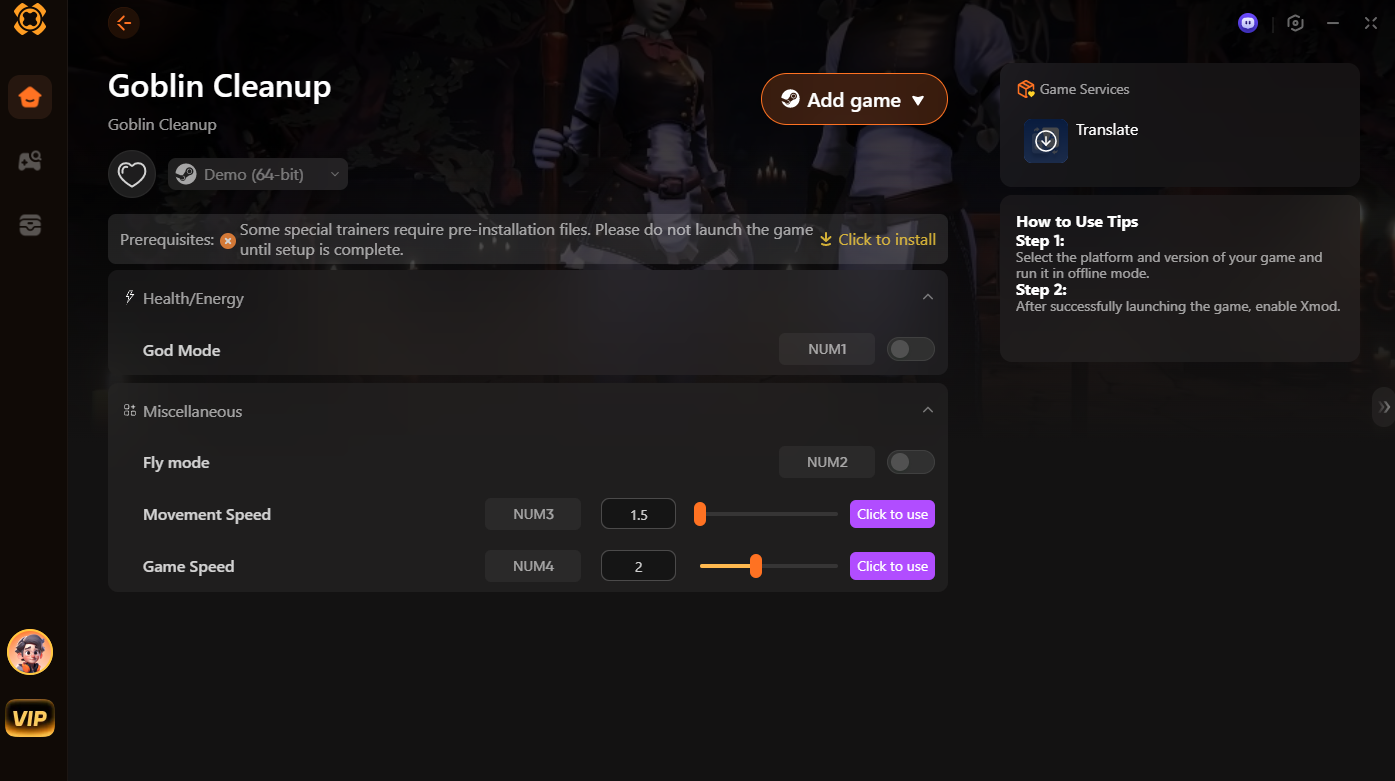Click to use Movement Speed
1395x781 pixels.
(x=892, y=514)
